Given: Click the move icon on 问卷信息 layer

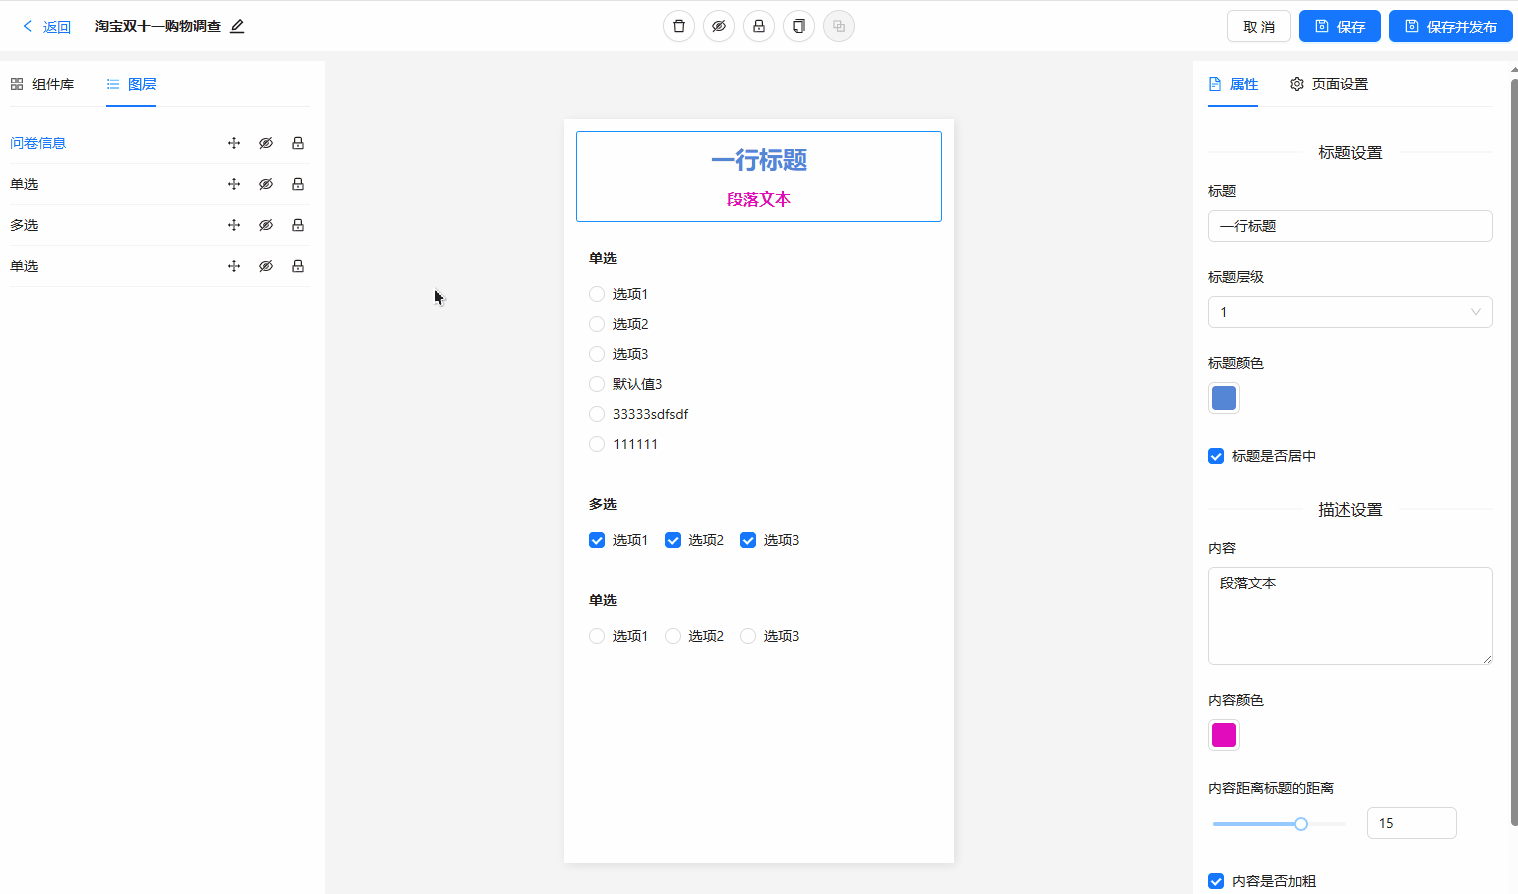Looking at the screenshot, I should point(234,143).
